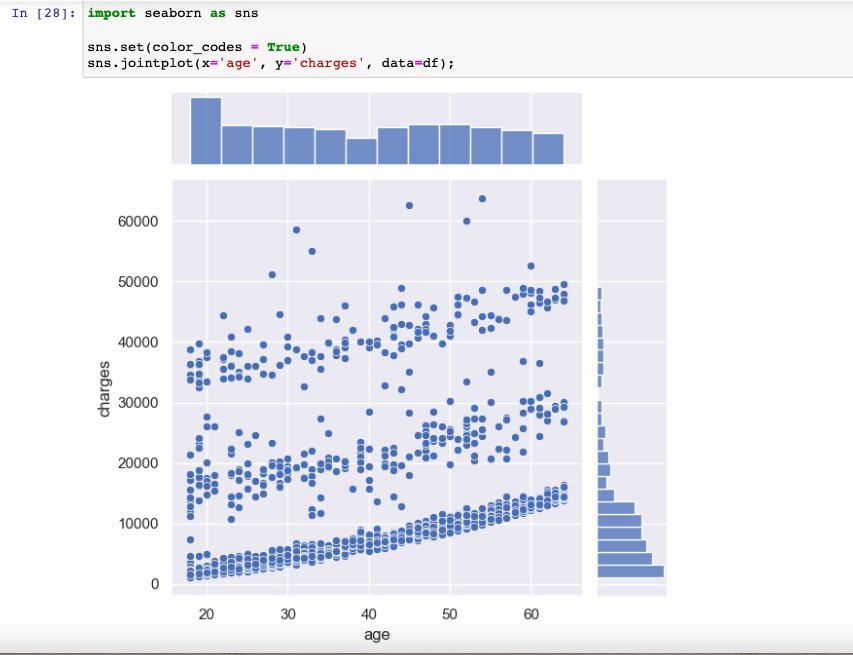
Task: Click the 0 y-axis tick label
Action: [x=155, y=584]
